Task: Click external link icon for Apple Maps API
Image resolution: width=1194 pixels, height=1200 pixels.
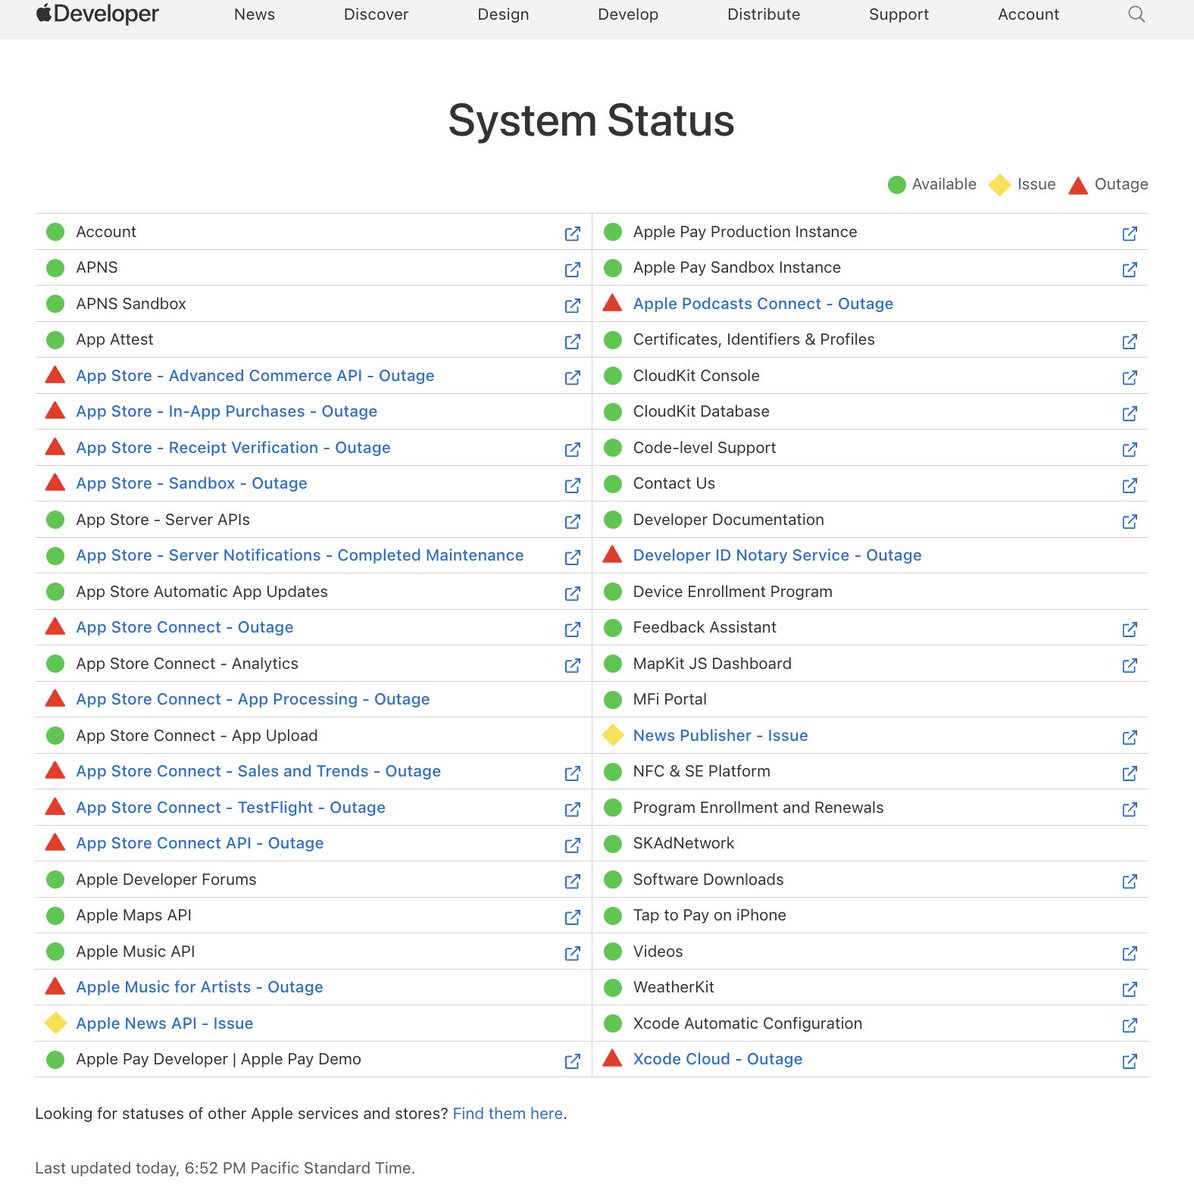Action: point(572,917)
